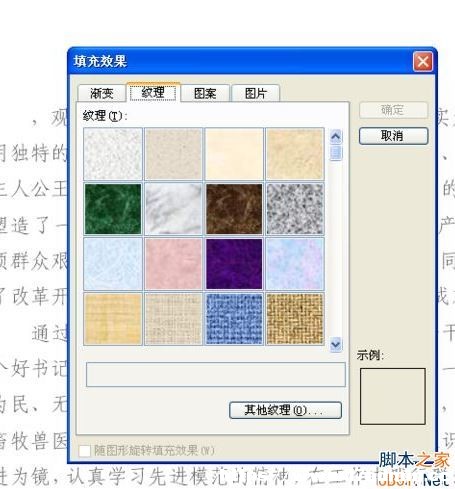Select the papyrus texture swatch
Screen dimensions: 455x489
pos(113,319)
